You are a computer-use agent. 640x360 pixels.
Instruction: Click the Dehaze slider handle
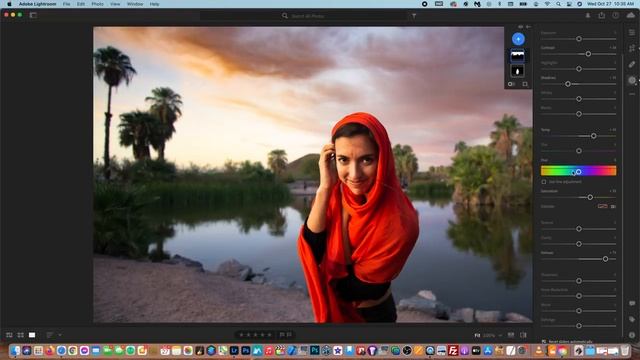(605, 259)
